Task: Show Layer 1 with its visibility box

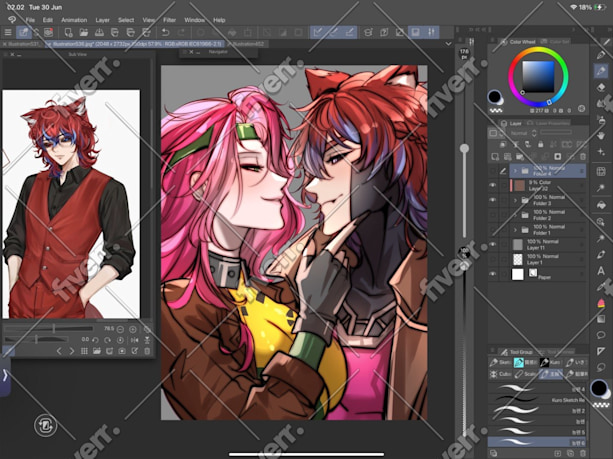Action: 493,259
